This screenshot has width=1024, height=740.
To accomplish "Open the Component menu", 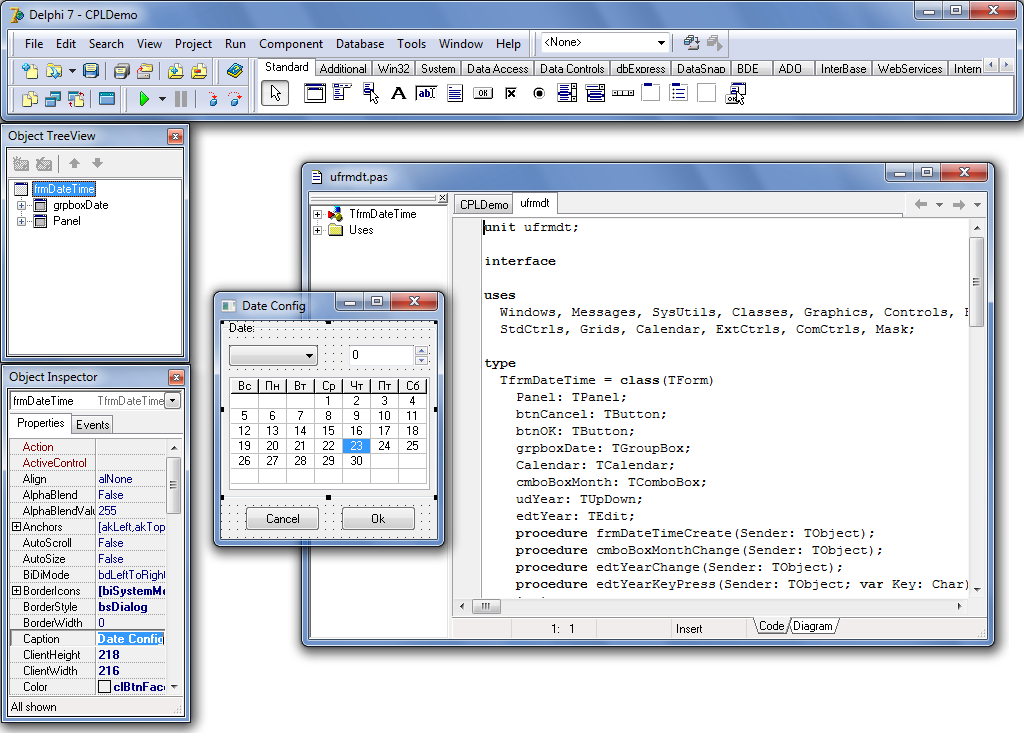I will tap(291, 44).
